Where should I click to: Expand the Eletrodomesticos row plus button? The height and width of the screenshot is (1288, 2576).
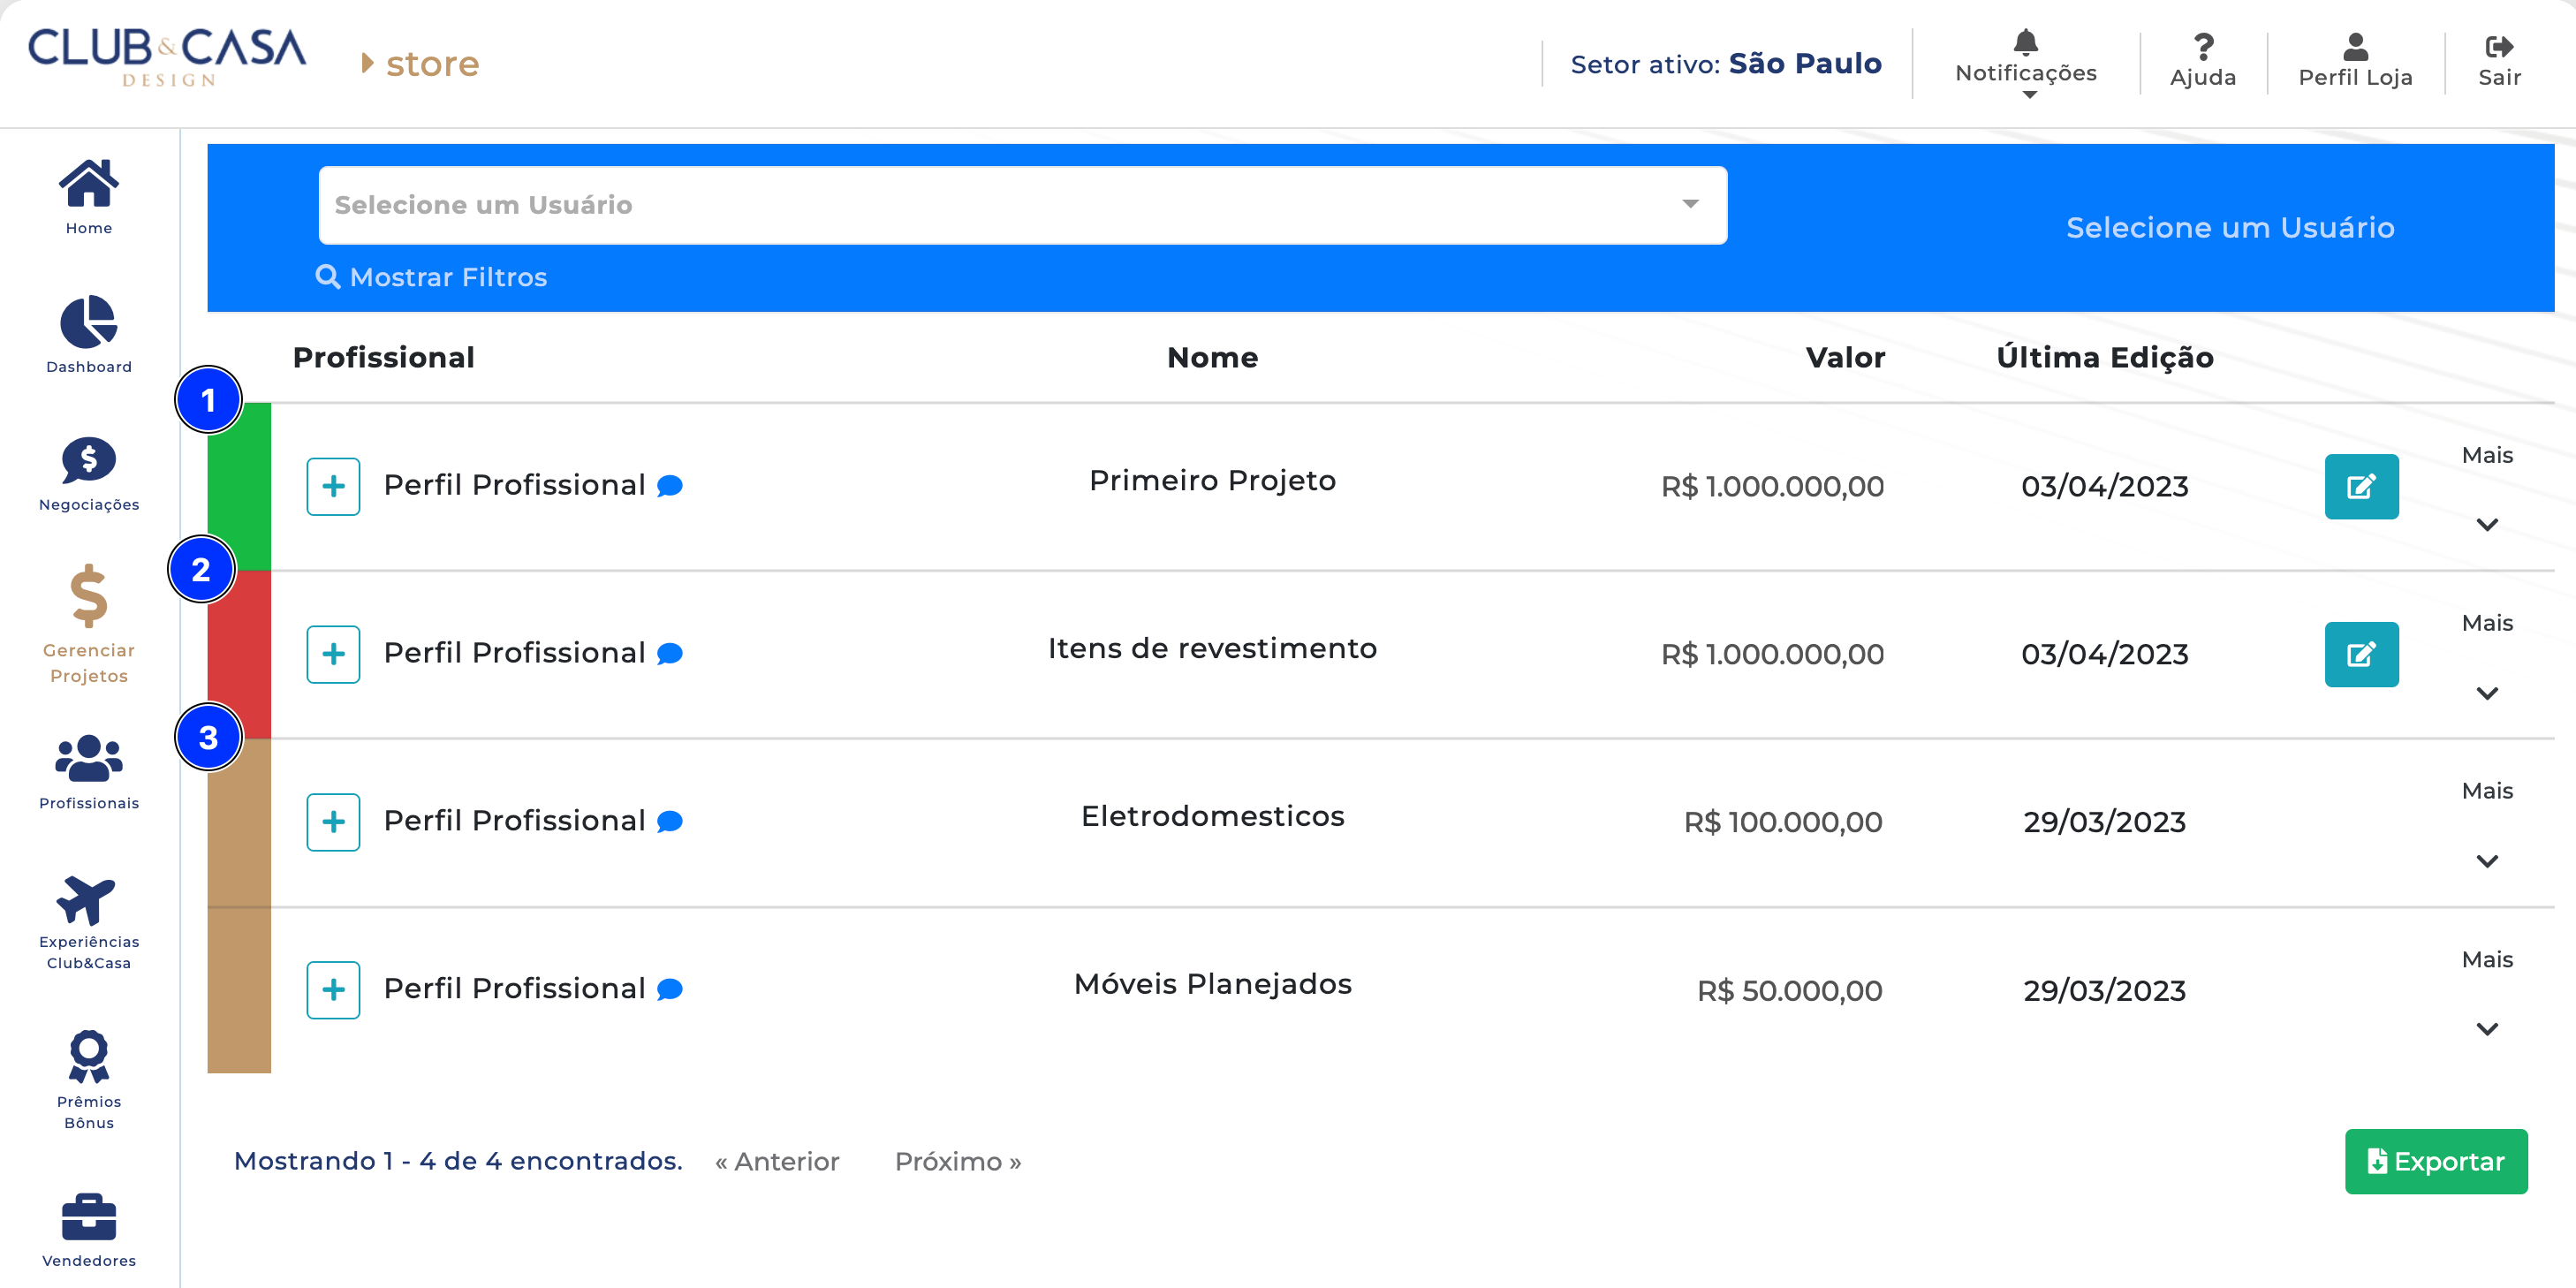(333, 822)
